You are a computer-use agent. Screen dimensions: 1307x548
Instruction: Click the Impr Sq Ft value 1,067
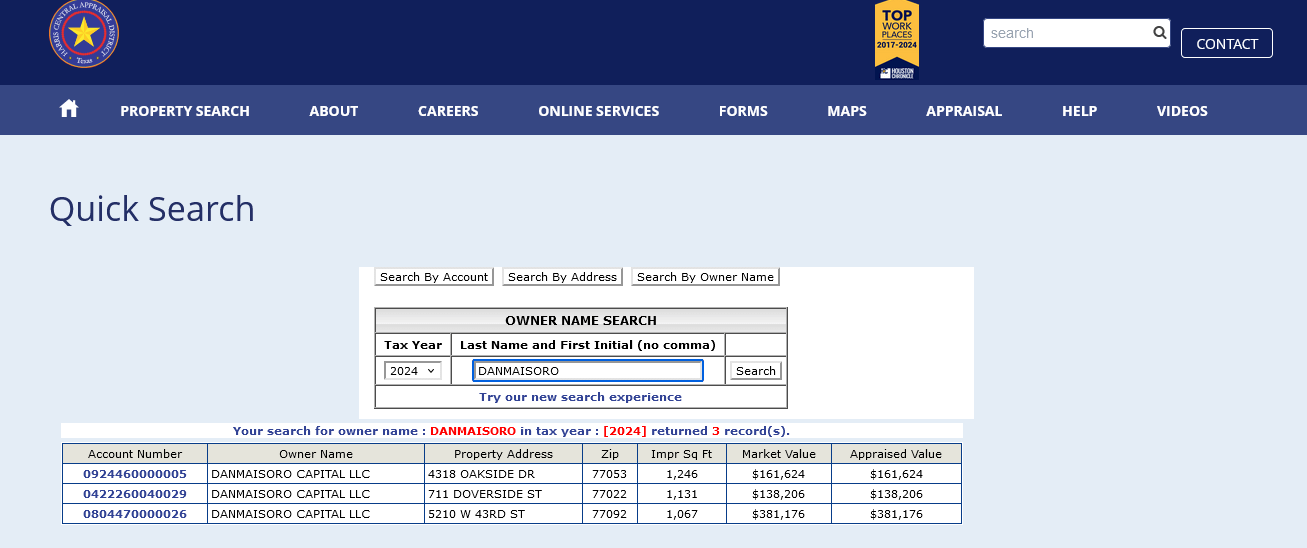click(x=681, y=514)
